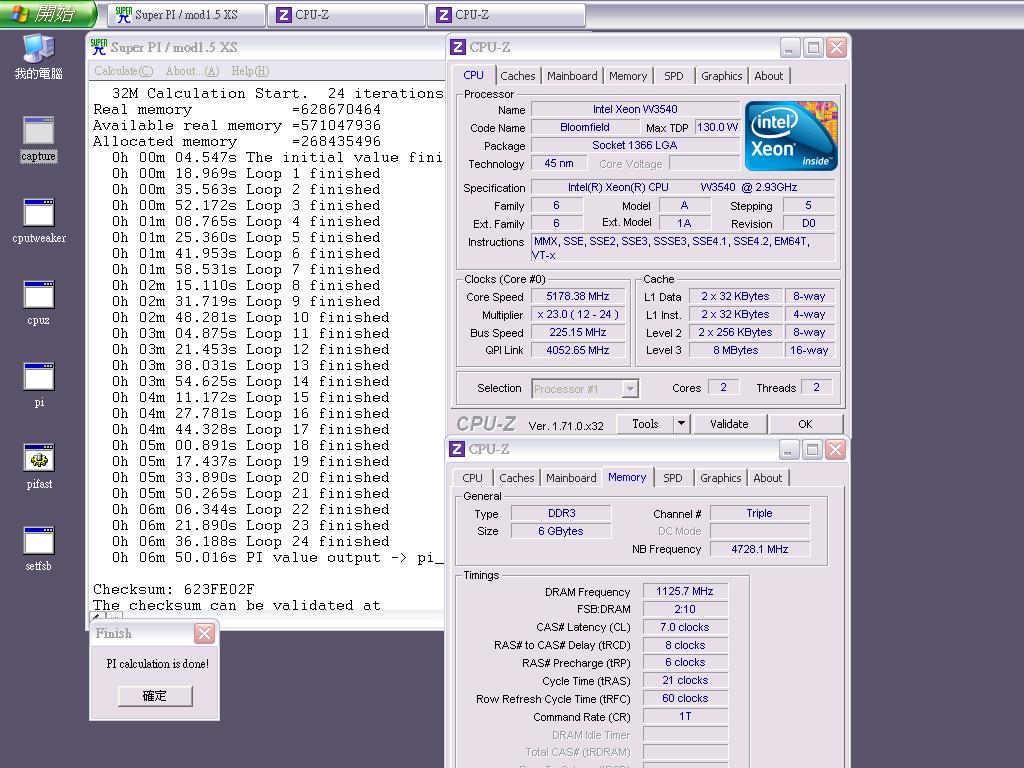Screen dimensions: 1024x768
Task: Click the Intel Xeon W3540 name field
Action: [635, 109]
